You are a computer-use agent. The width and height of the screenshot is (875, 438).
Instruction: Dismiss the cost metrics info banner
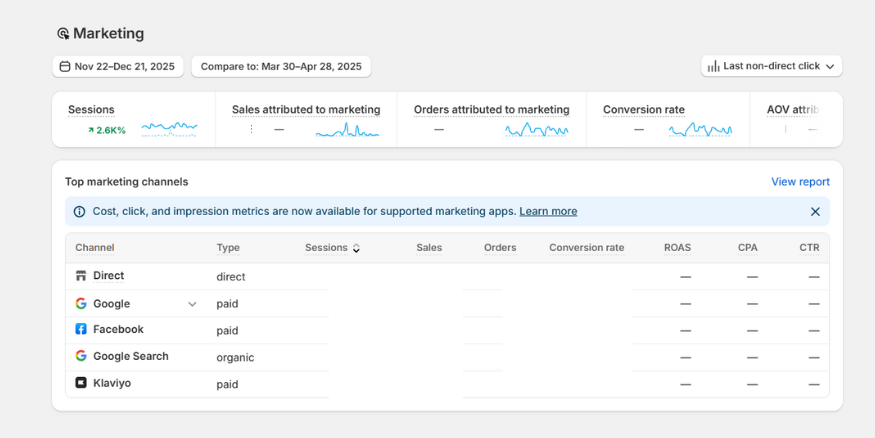(815, 211)
